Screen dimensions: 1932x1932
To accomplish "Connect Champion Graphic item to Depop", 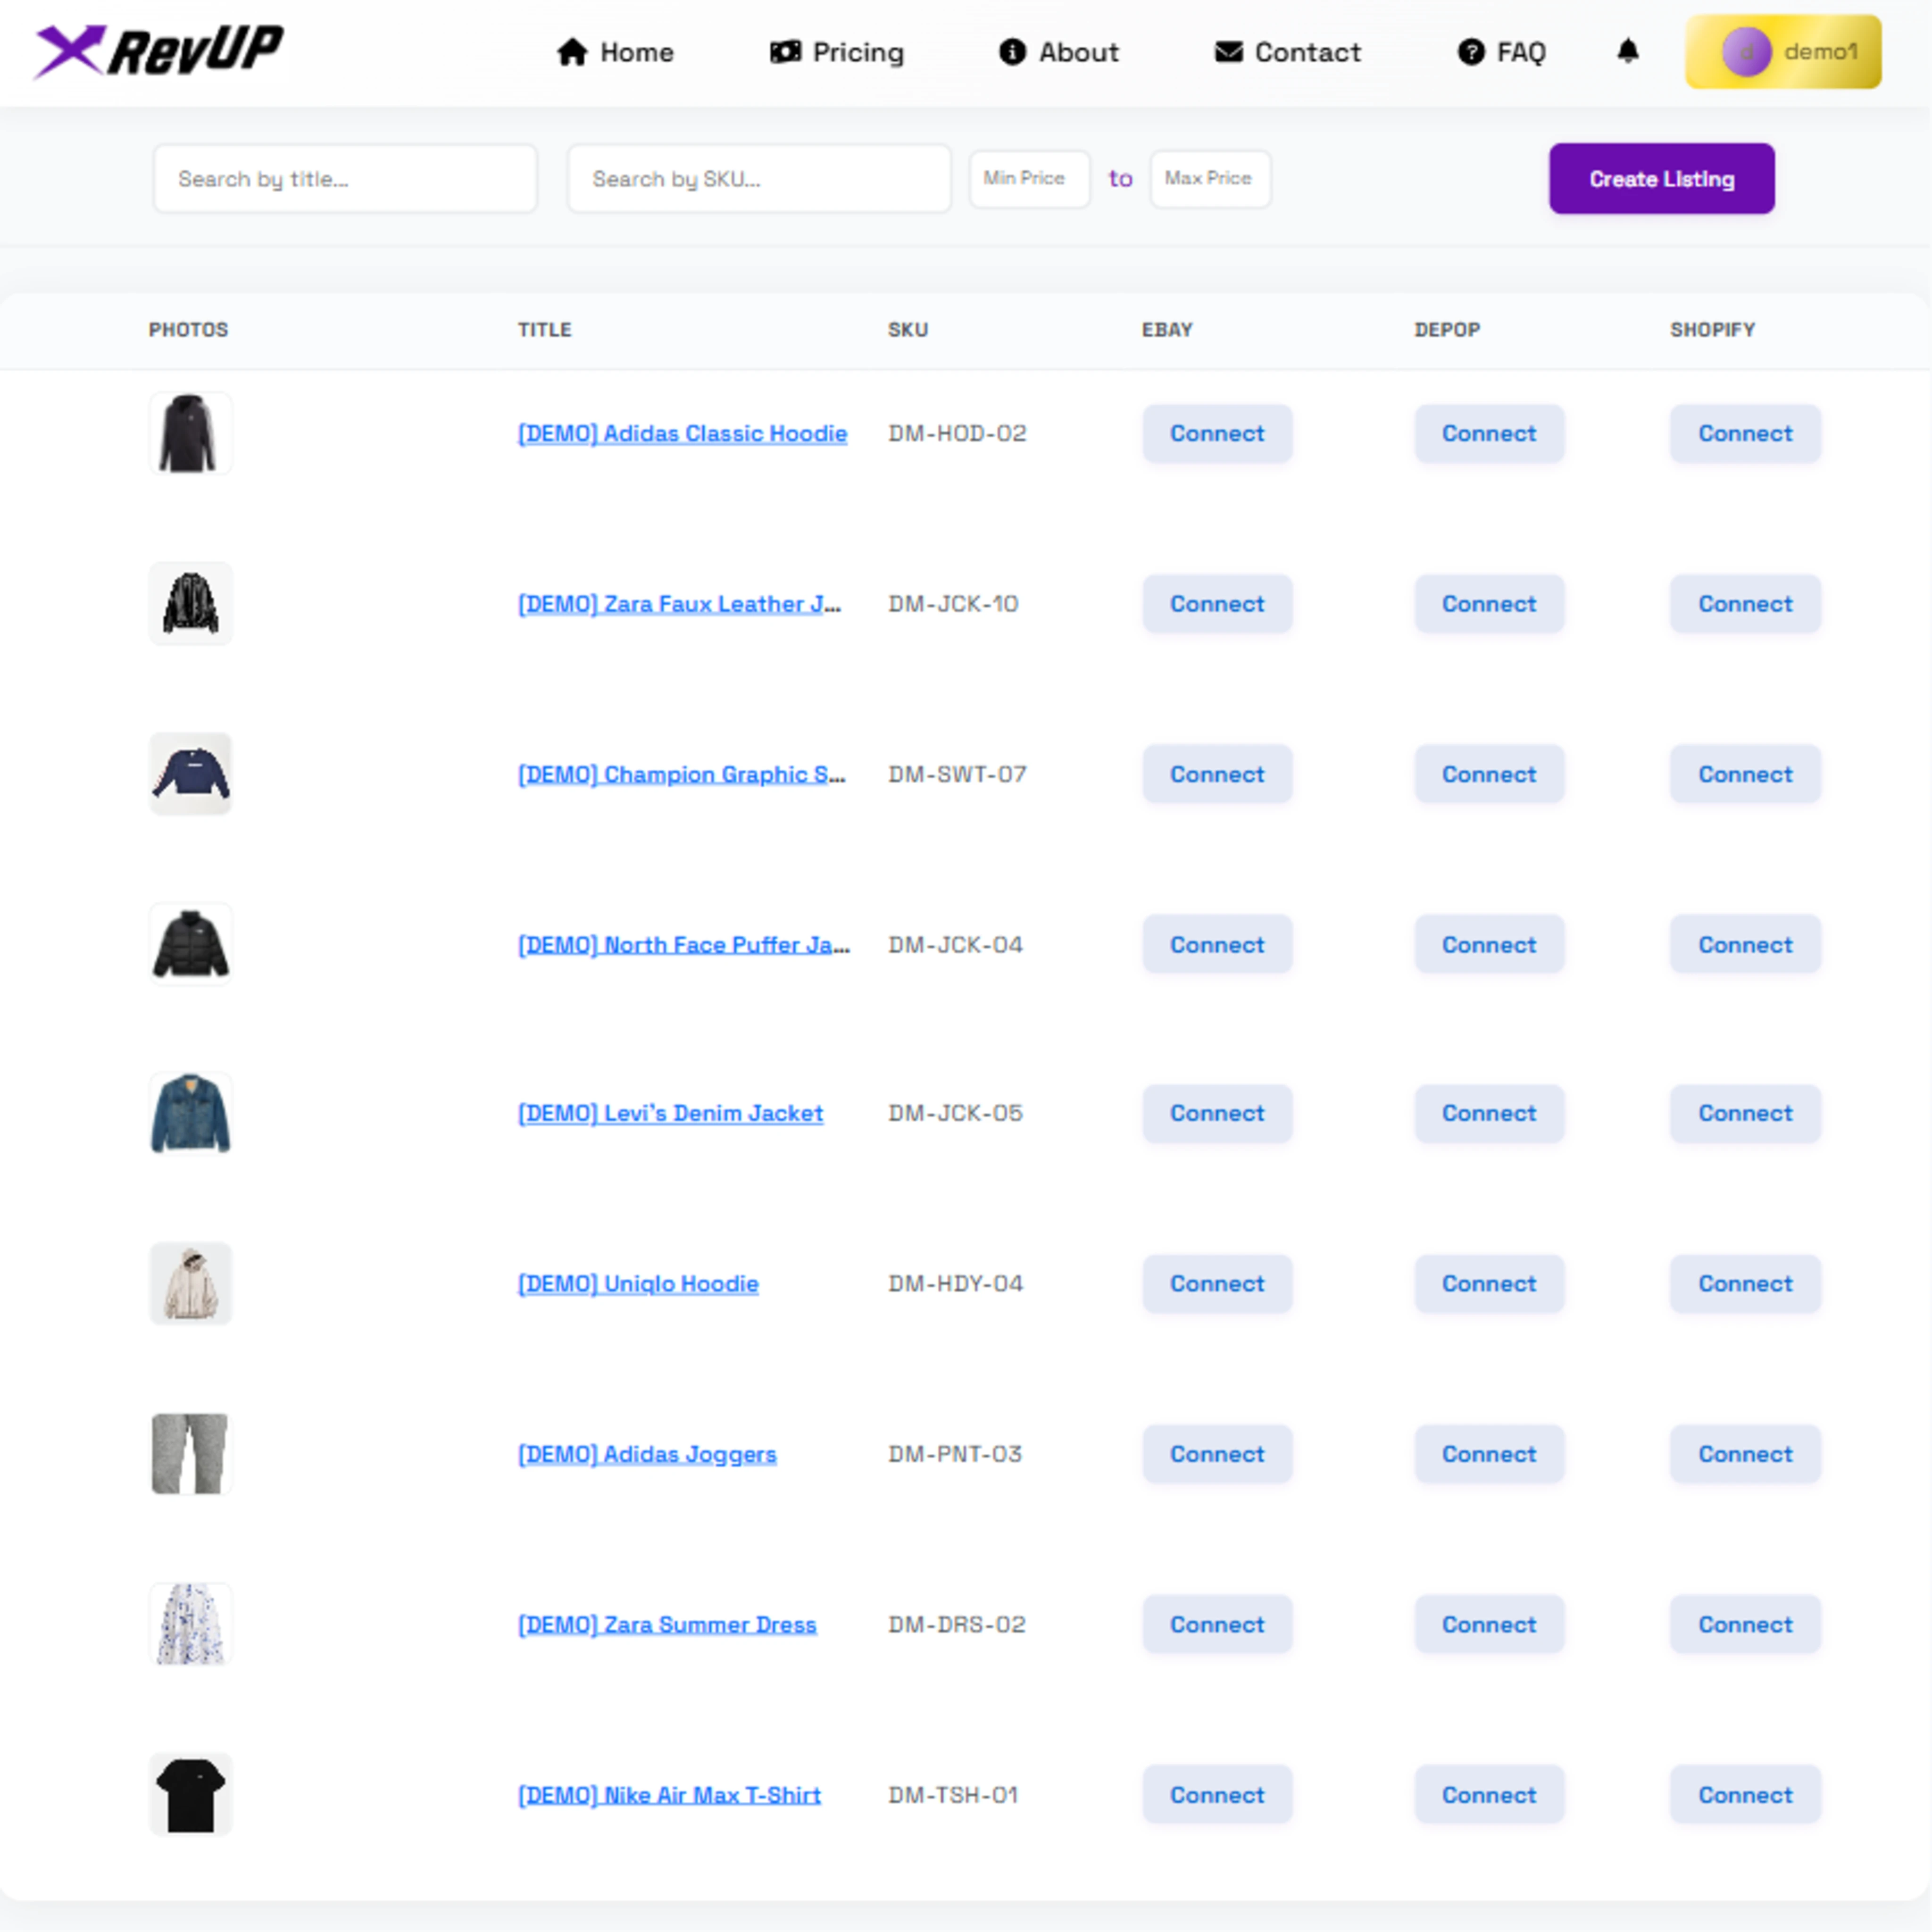I will click(x=1489, y=774).
